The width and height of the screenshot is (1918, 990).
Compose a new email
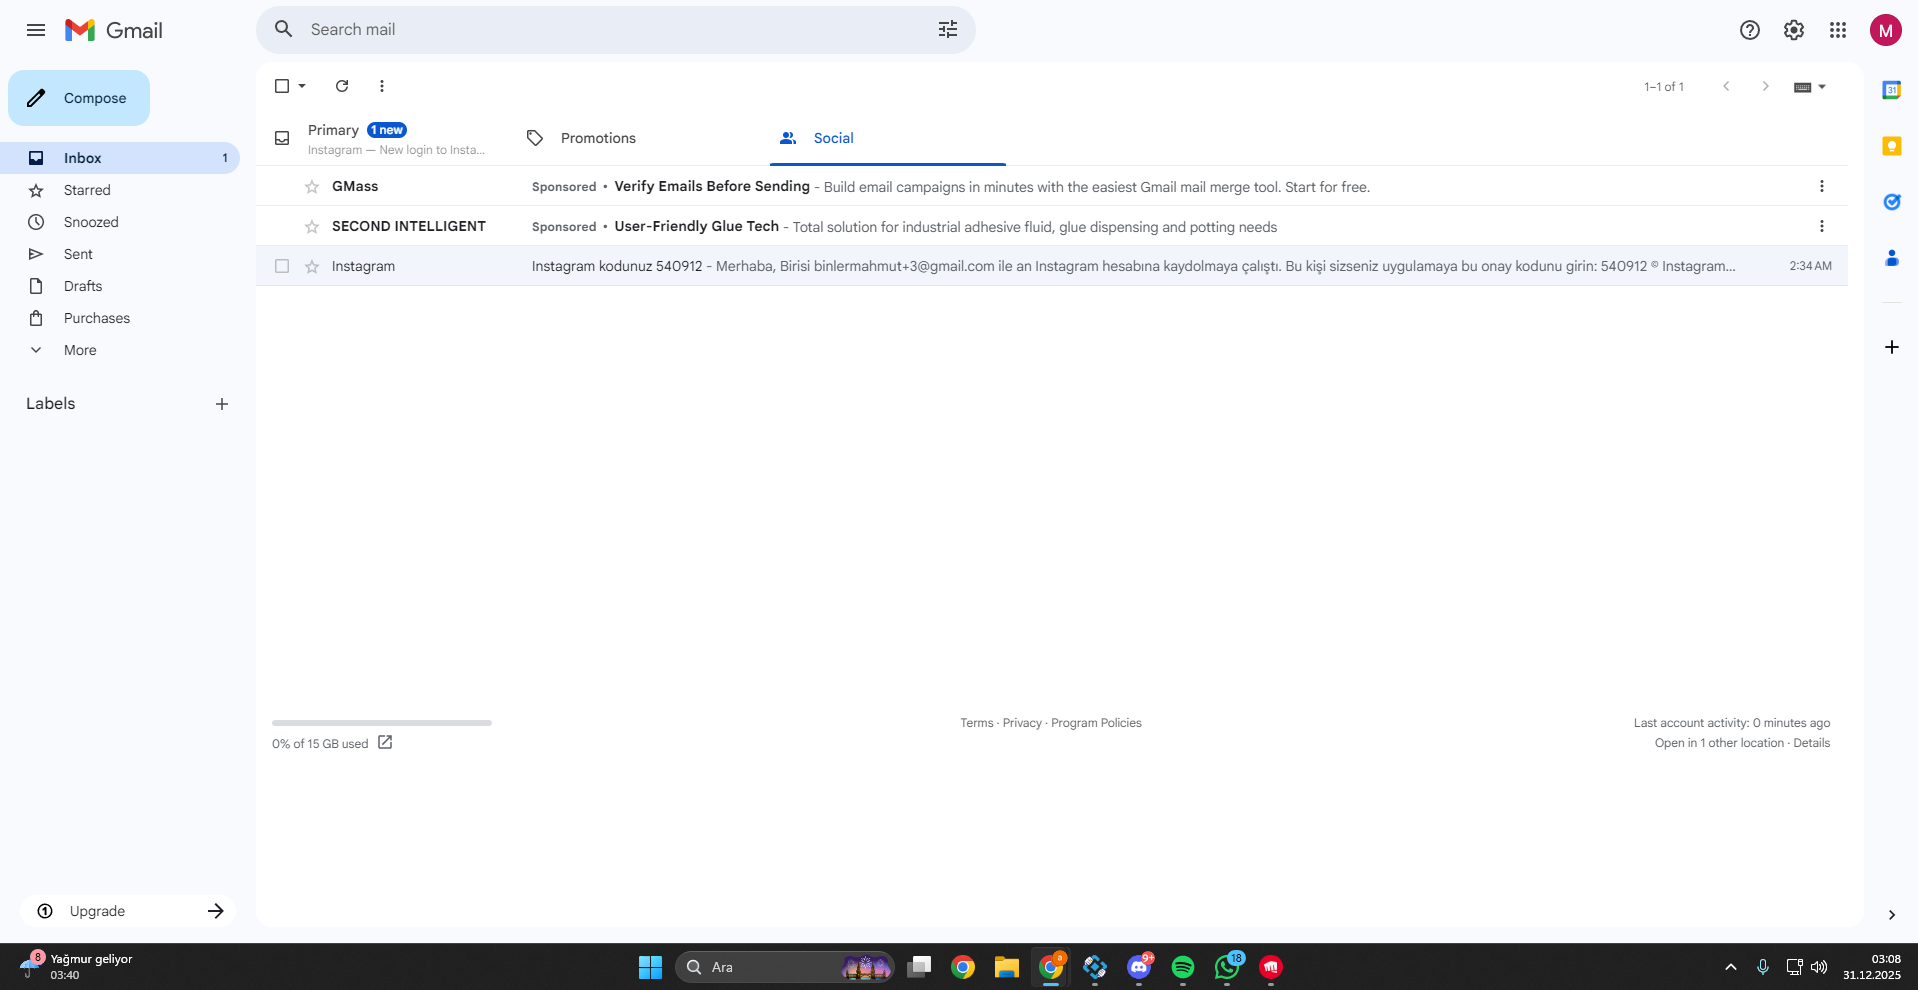[x=79, y=98]
